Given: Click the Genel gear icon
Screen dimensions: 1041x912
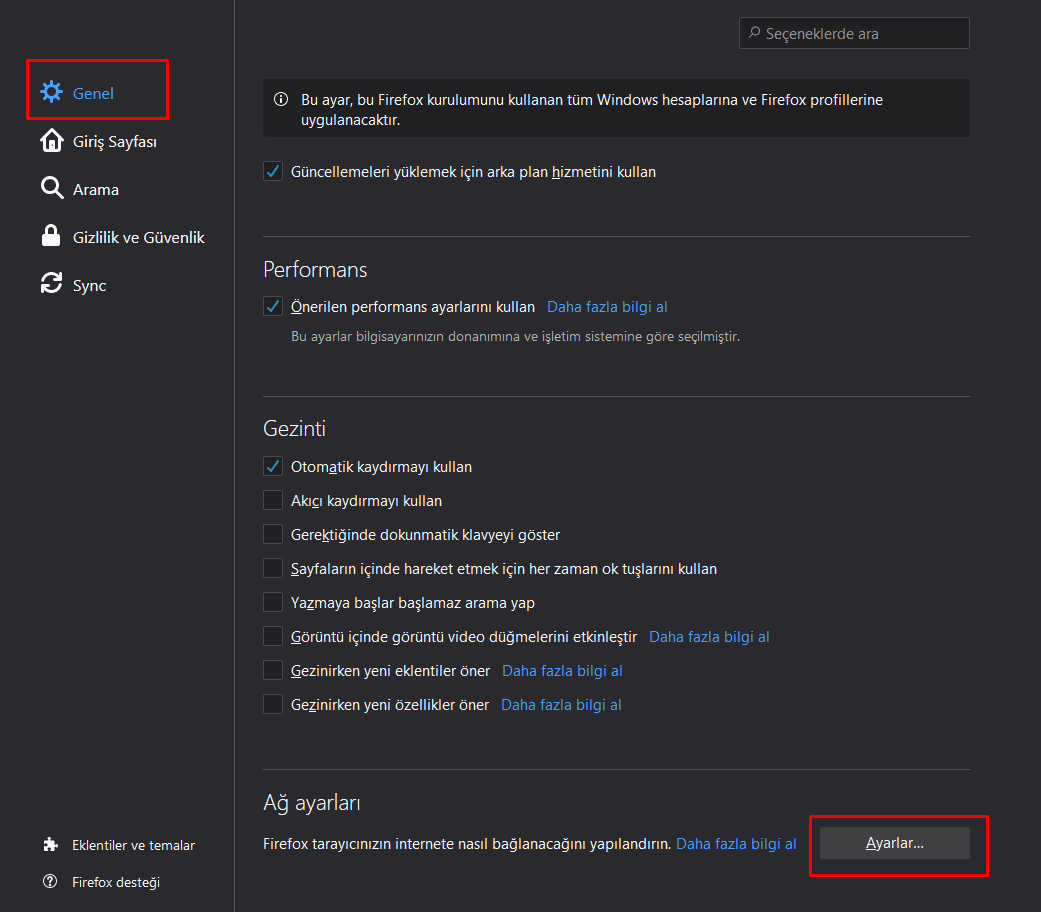Looking at the screenshot, I should tap(51, 93).
